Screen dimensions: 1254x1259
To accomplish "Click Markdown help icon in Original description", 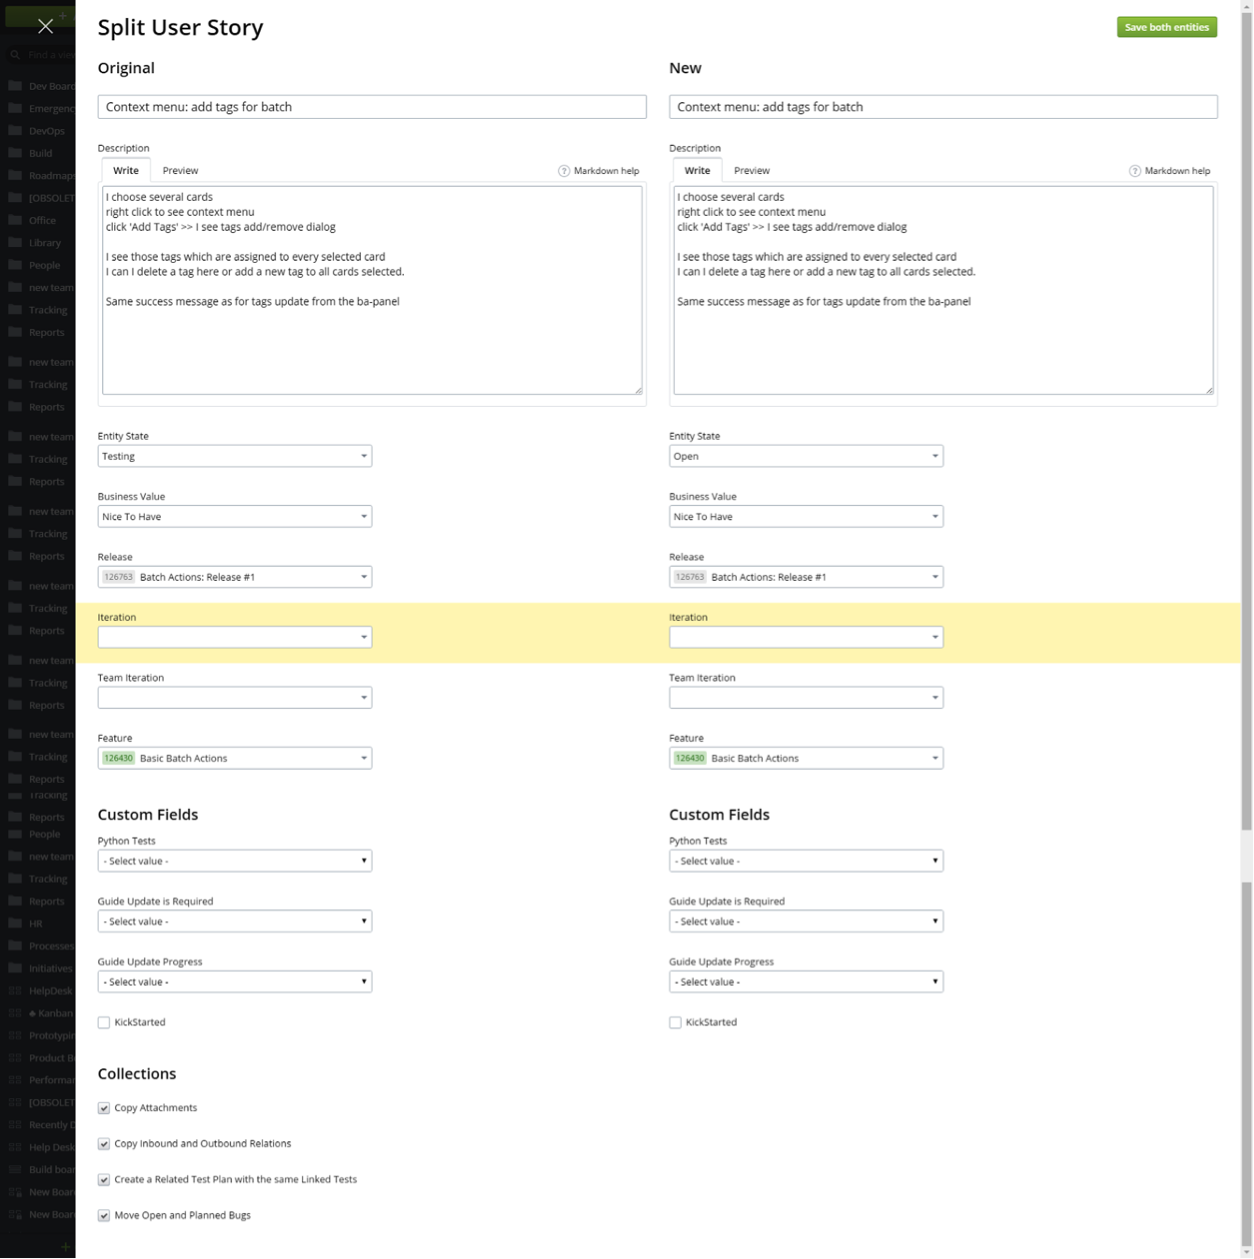I will (x=564, y=171).
